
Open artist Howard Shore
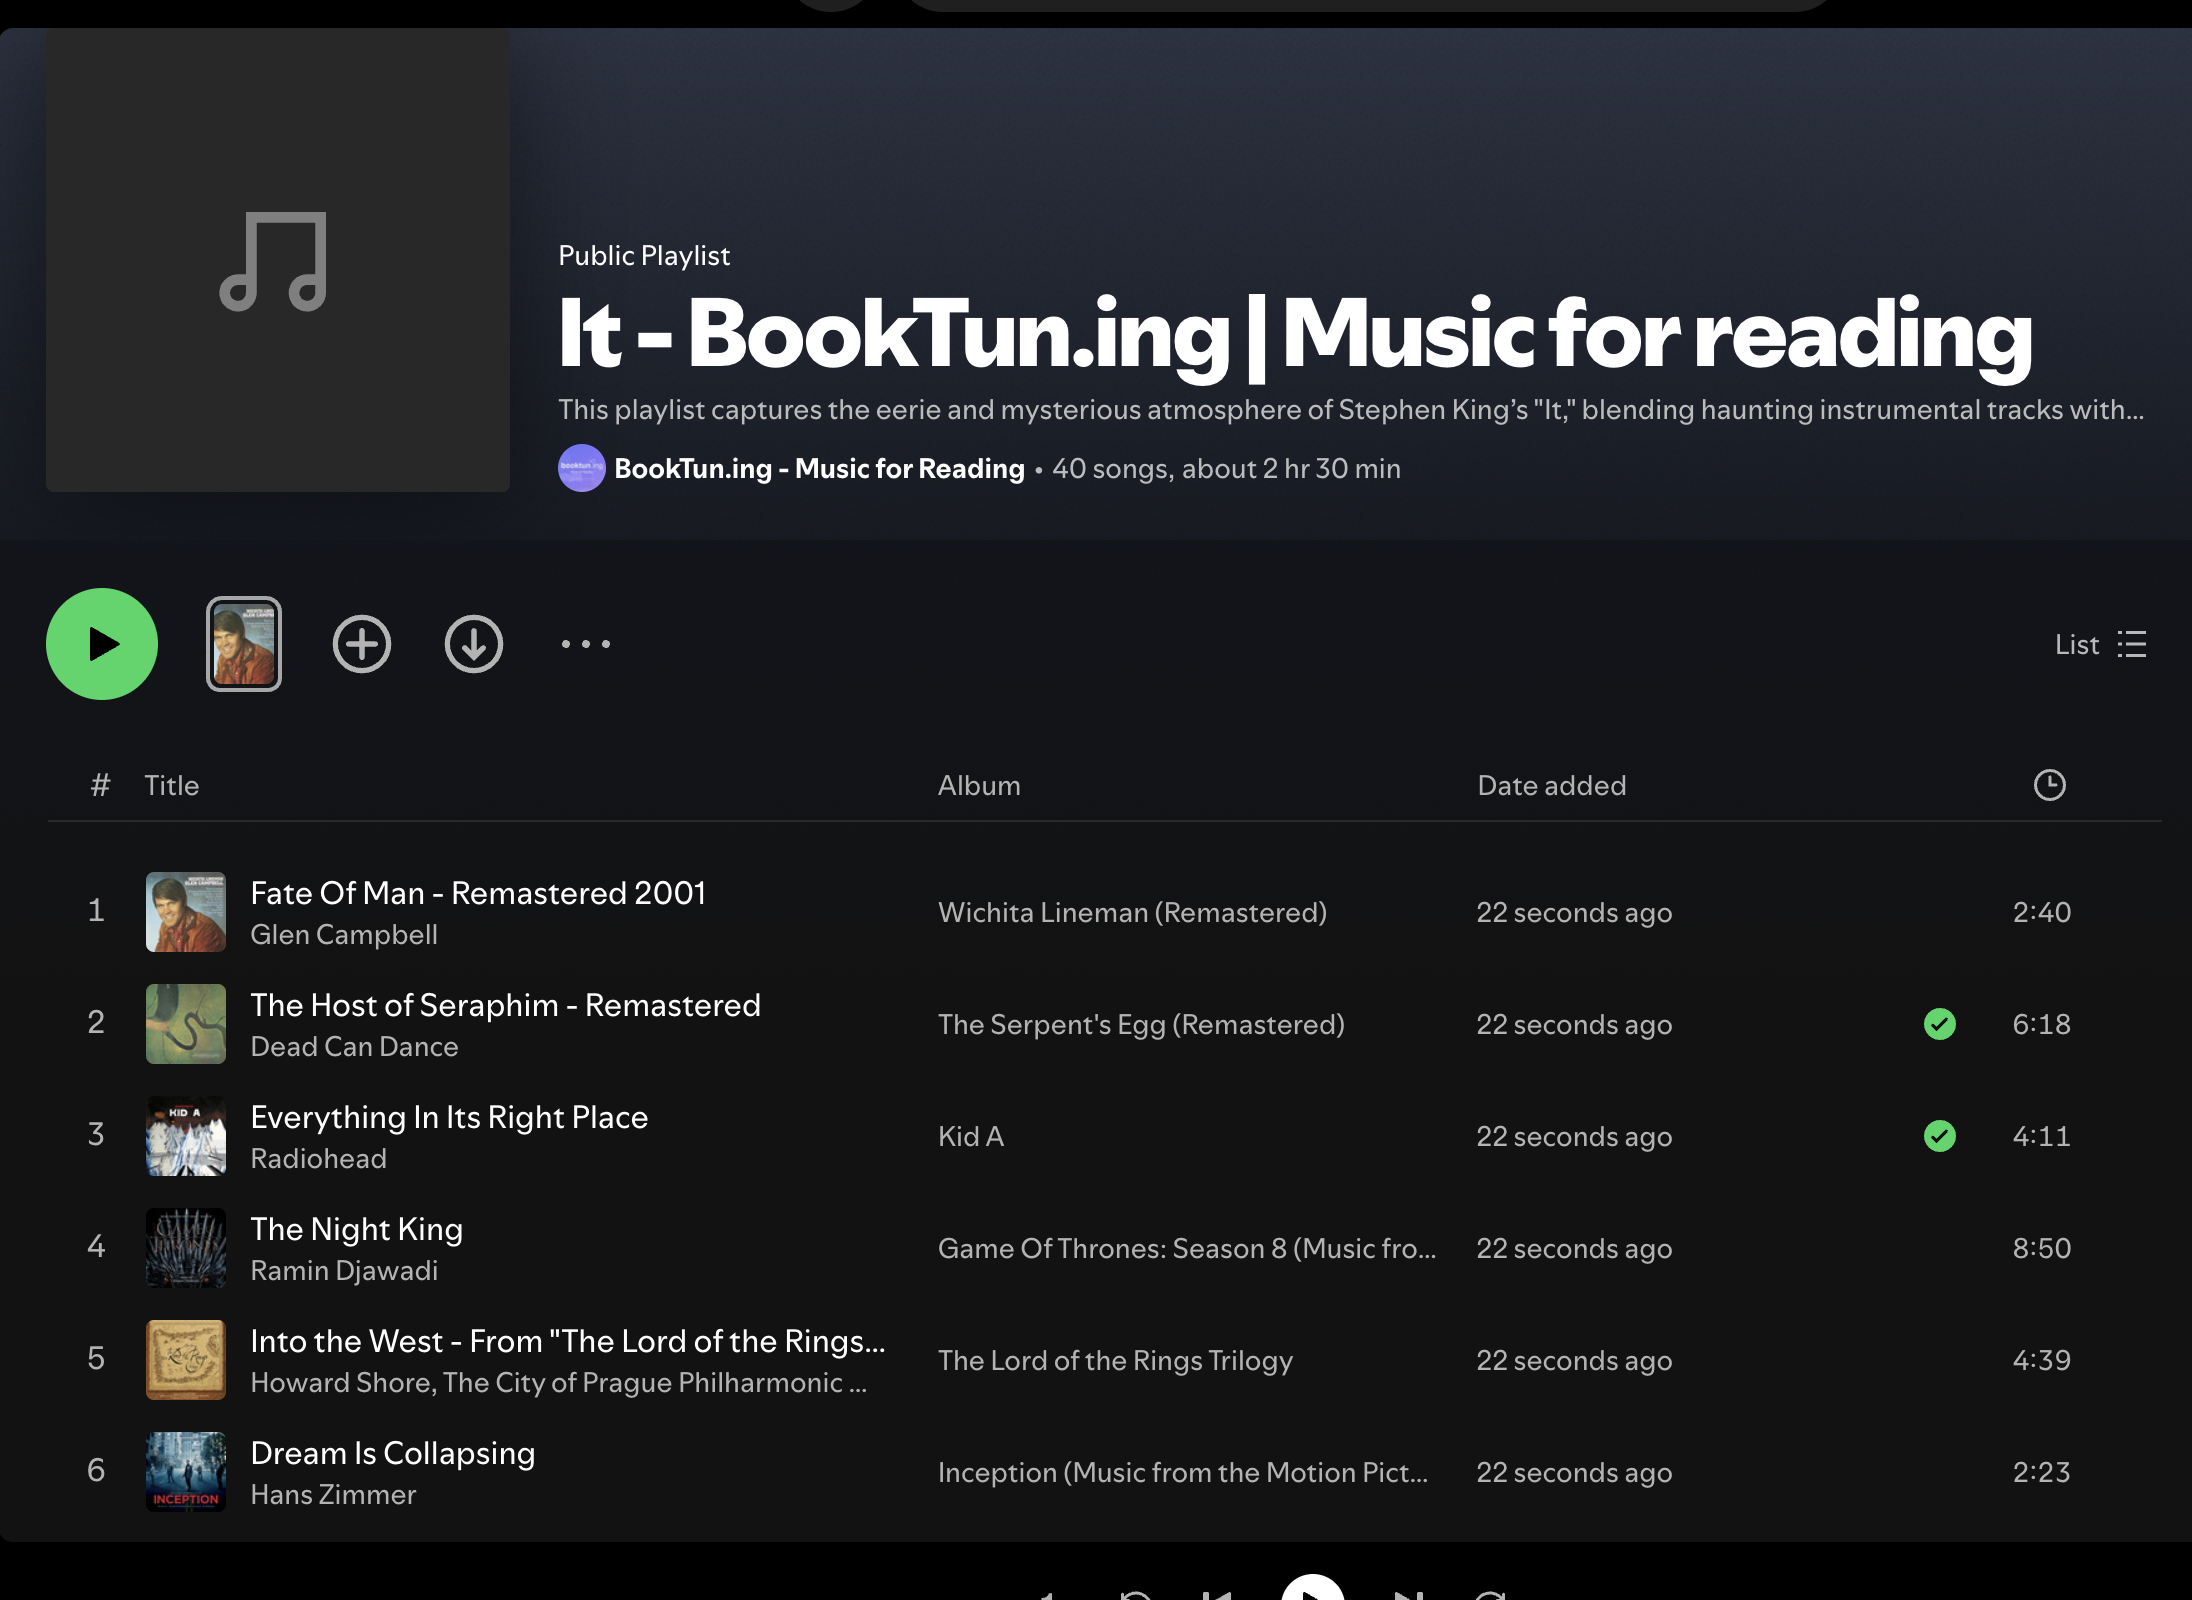[341, 1382]
